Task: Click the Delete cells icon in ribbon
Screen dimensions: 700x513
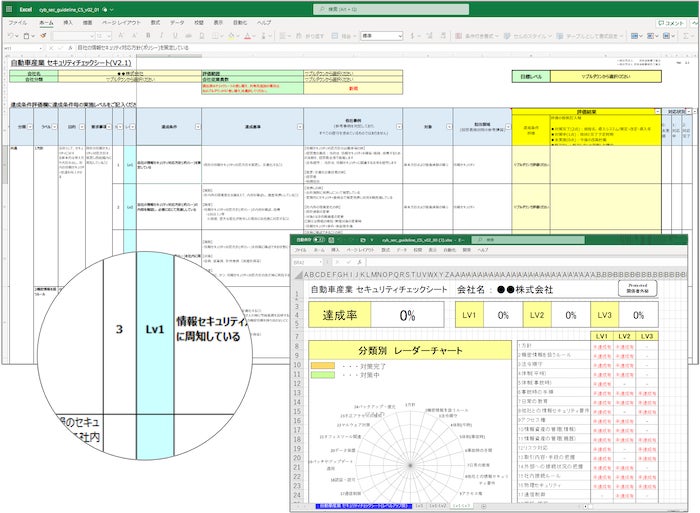Action: (x=650, y=36)
